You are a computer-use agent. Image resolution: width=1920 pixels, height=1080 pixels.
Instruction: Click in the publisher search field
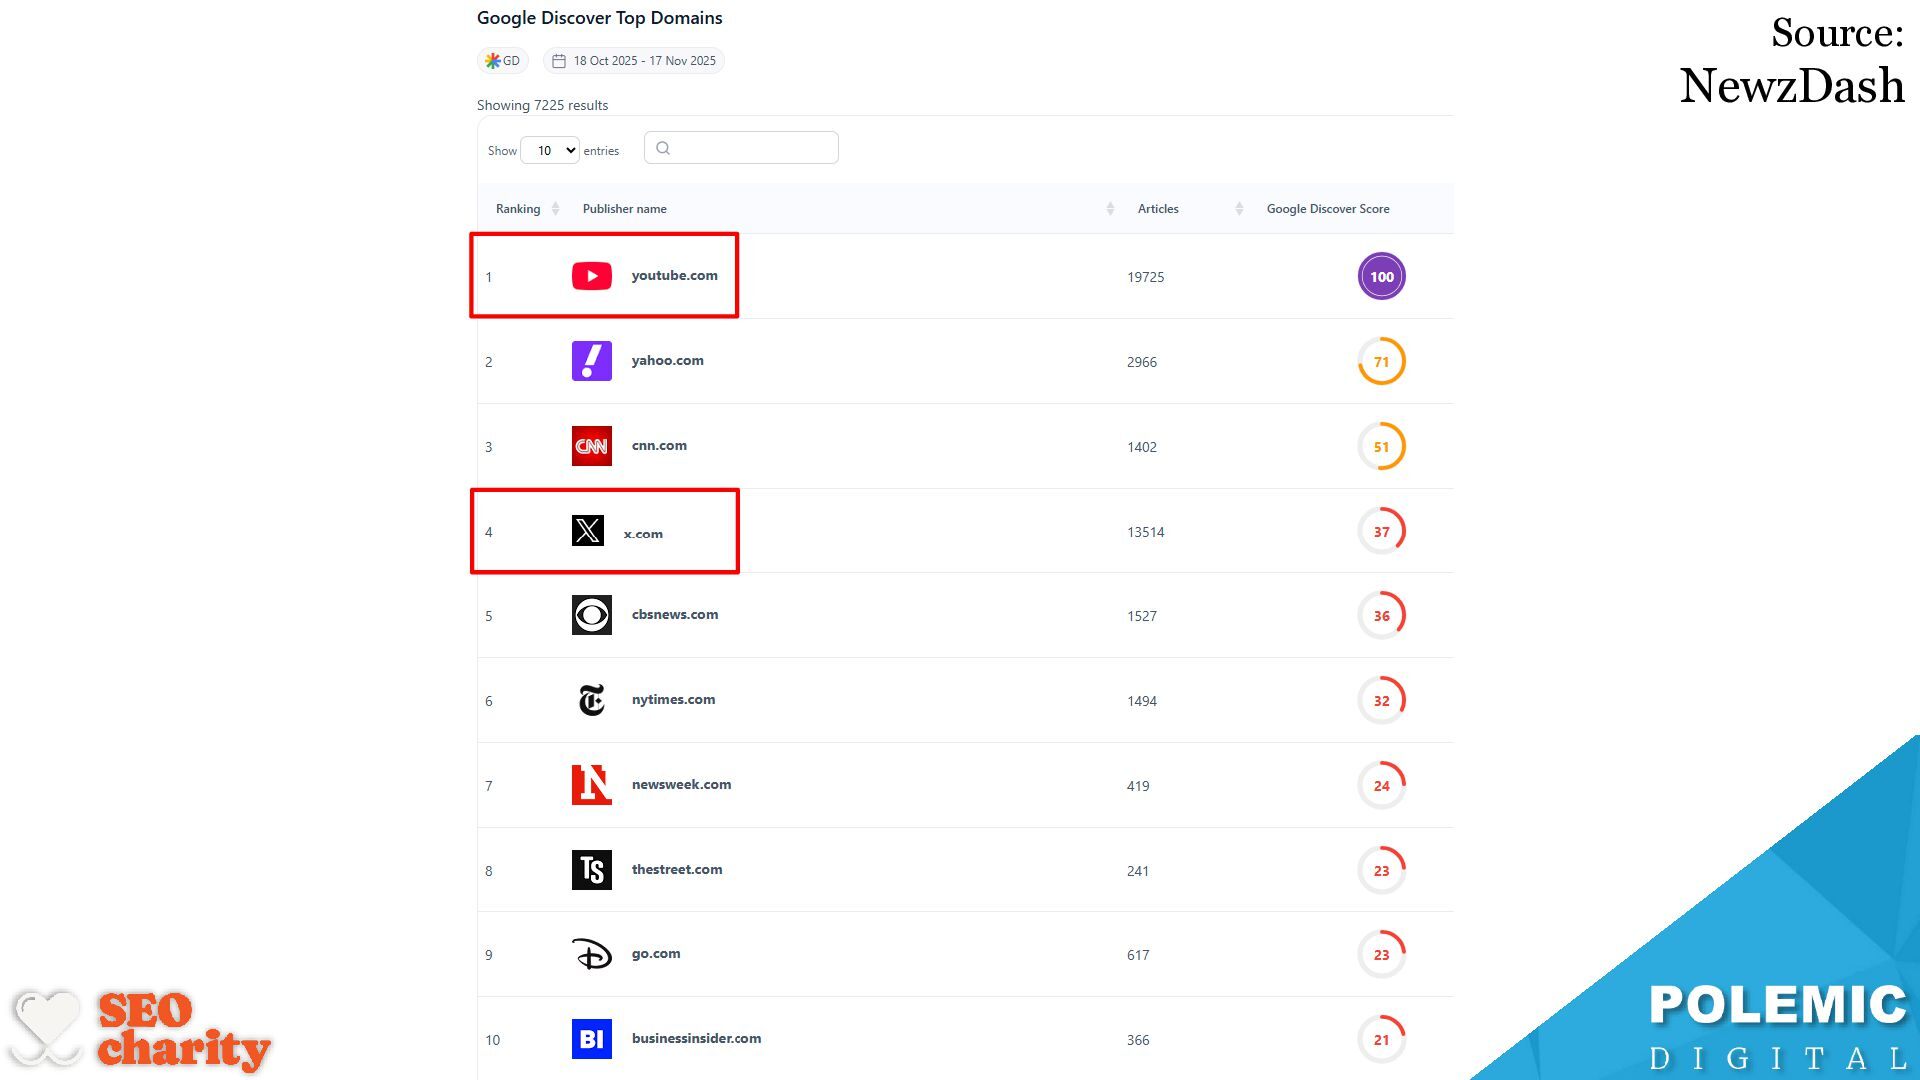[741, 148]
